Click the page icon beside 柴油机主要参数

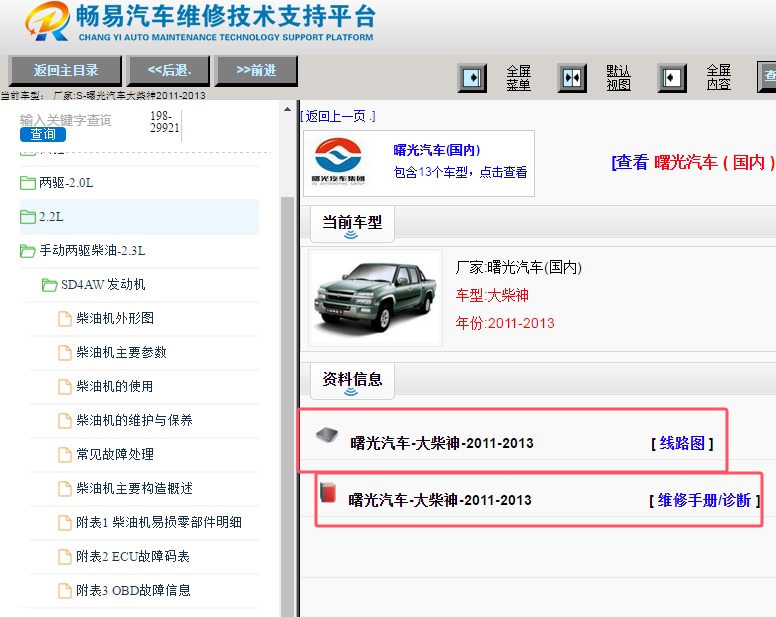pyautogui.click(x=65, y=353)
